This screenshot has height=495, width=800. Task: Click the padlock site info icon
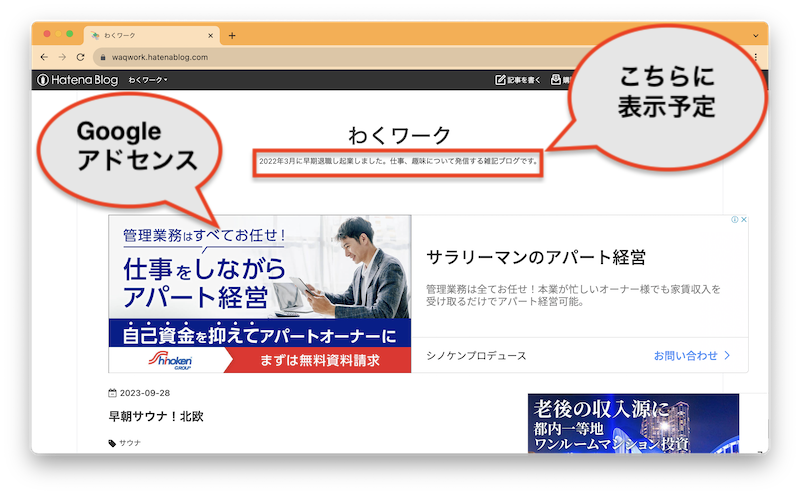click(103, 57)
